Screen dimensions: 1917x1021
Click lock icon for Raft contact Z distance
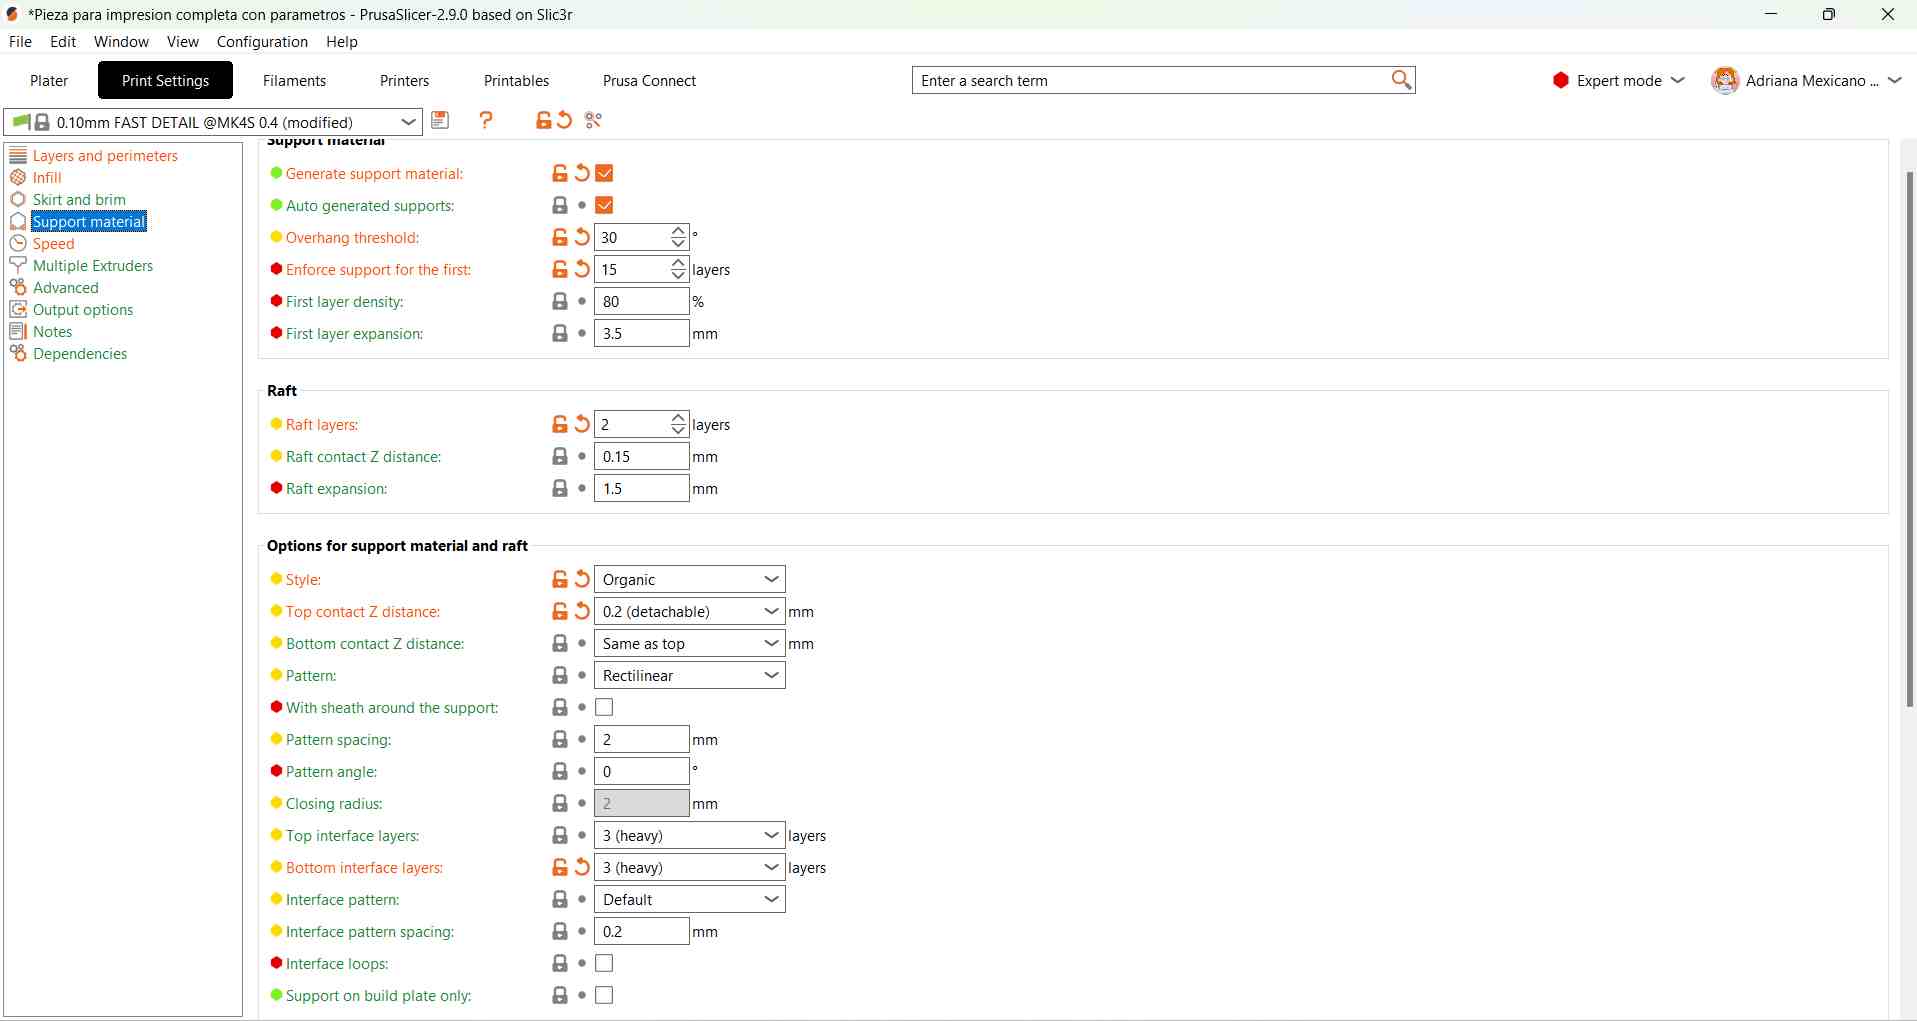(560, 457)
